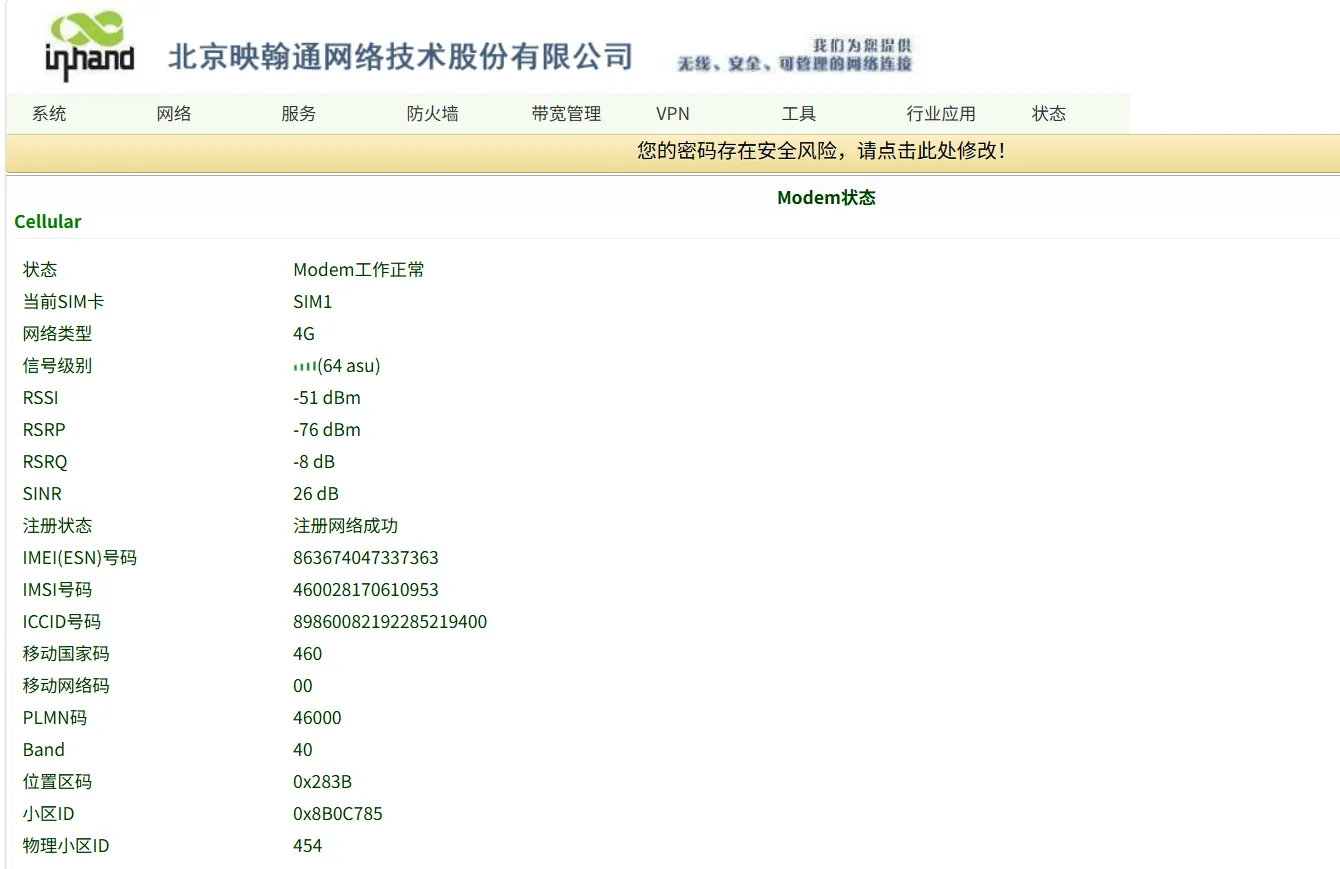Open the VPN menu
The image size is (1340, 869).
point(673,114)
